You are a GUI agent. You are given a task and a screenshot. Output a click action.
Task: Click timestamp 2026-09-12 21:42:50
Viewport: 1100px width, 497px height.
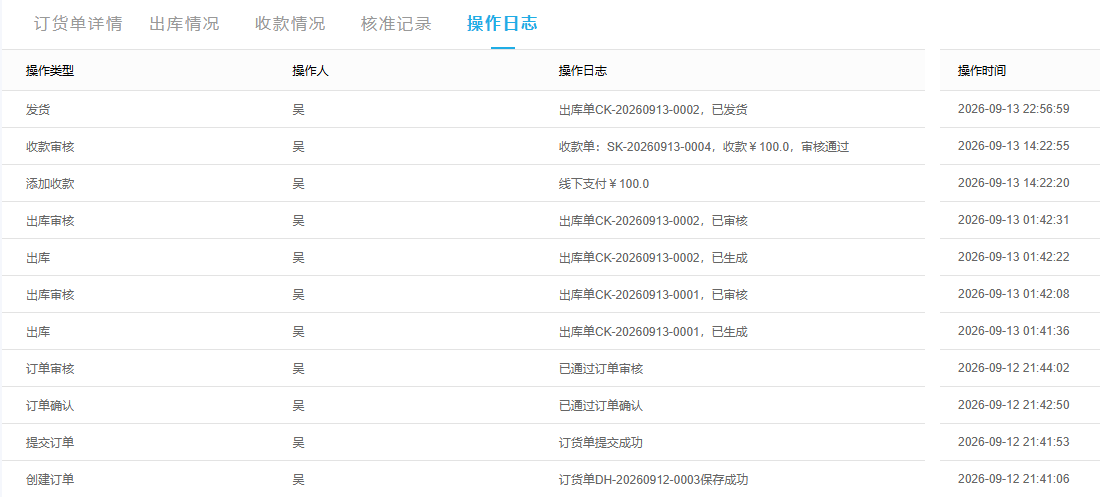1013,406
